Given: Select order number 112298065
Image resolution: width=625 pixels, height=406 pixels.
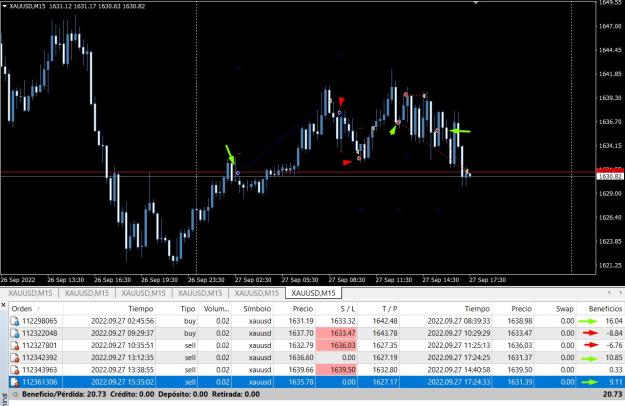Looking at the screenshot, I should pyautogui.click(x=40, y=321).
